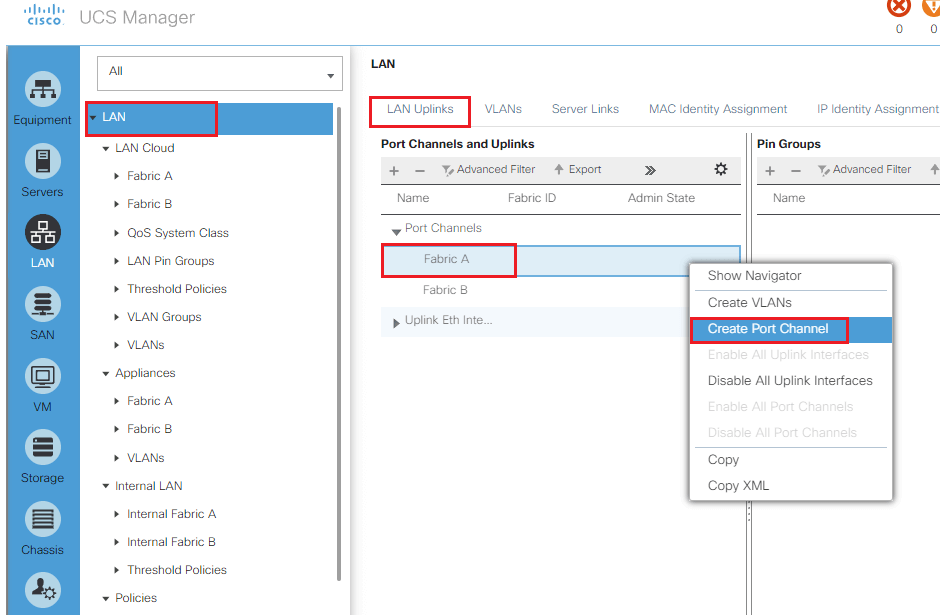Choose Show Navigator from context menu
940x615 pixels.
tap(791, 276)
